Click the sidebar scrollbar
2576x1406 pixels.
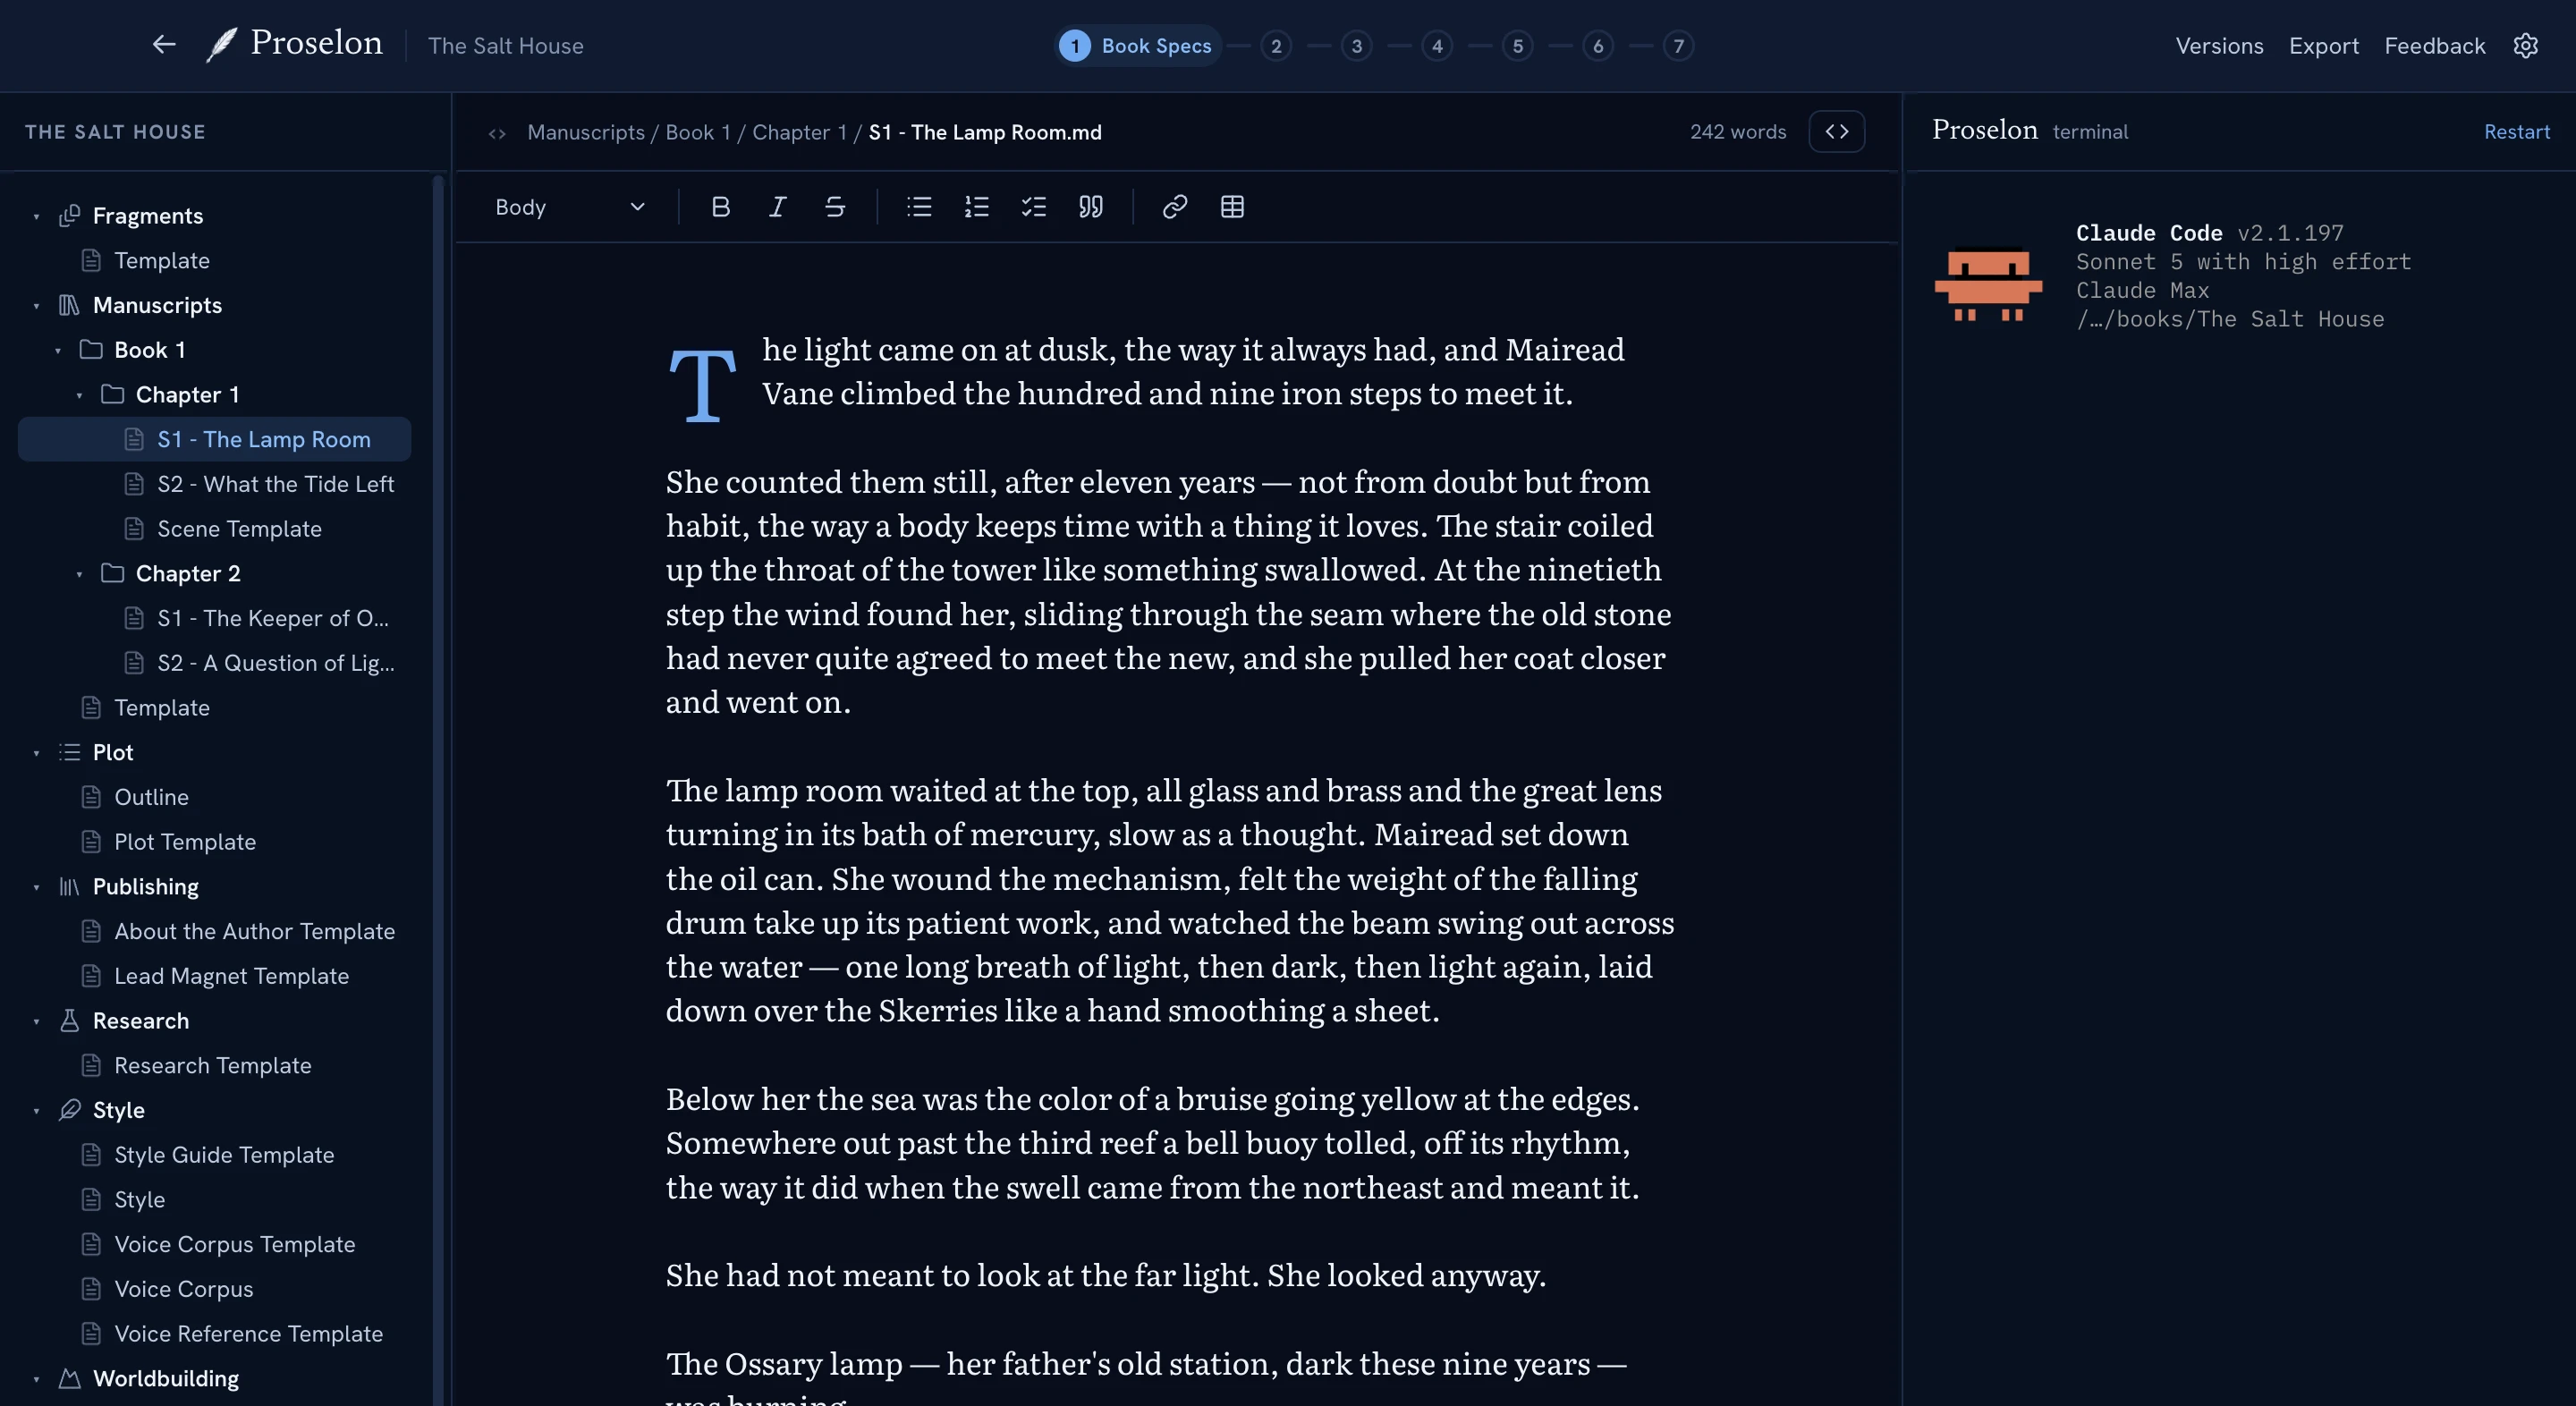pyautogui.click(x=437, y=790)
